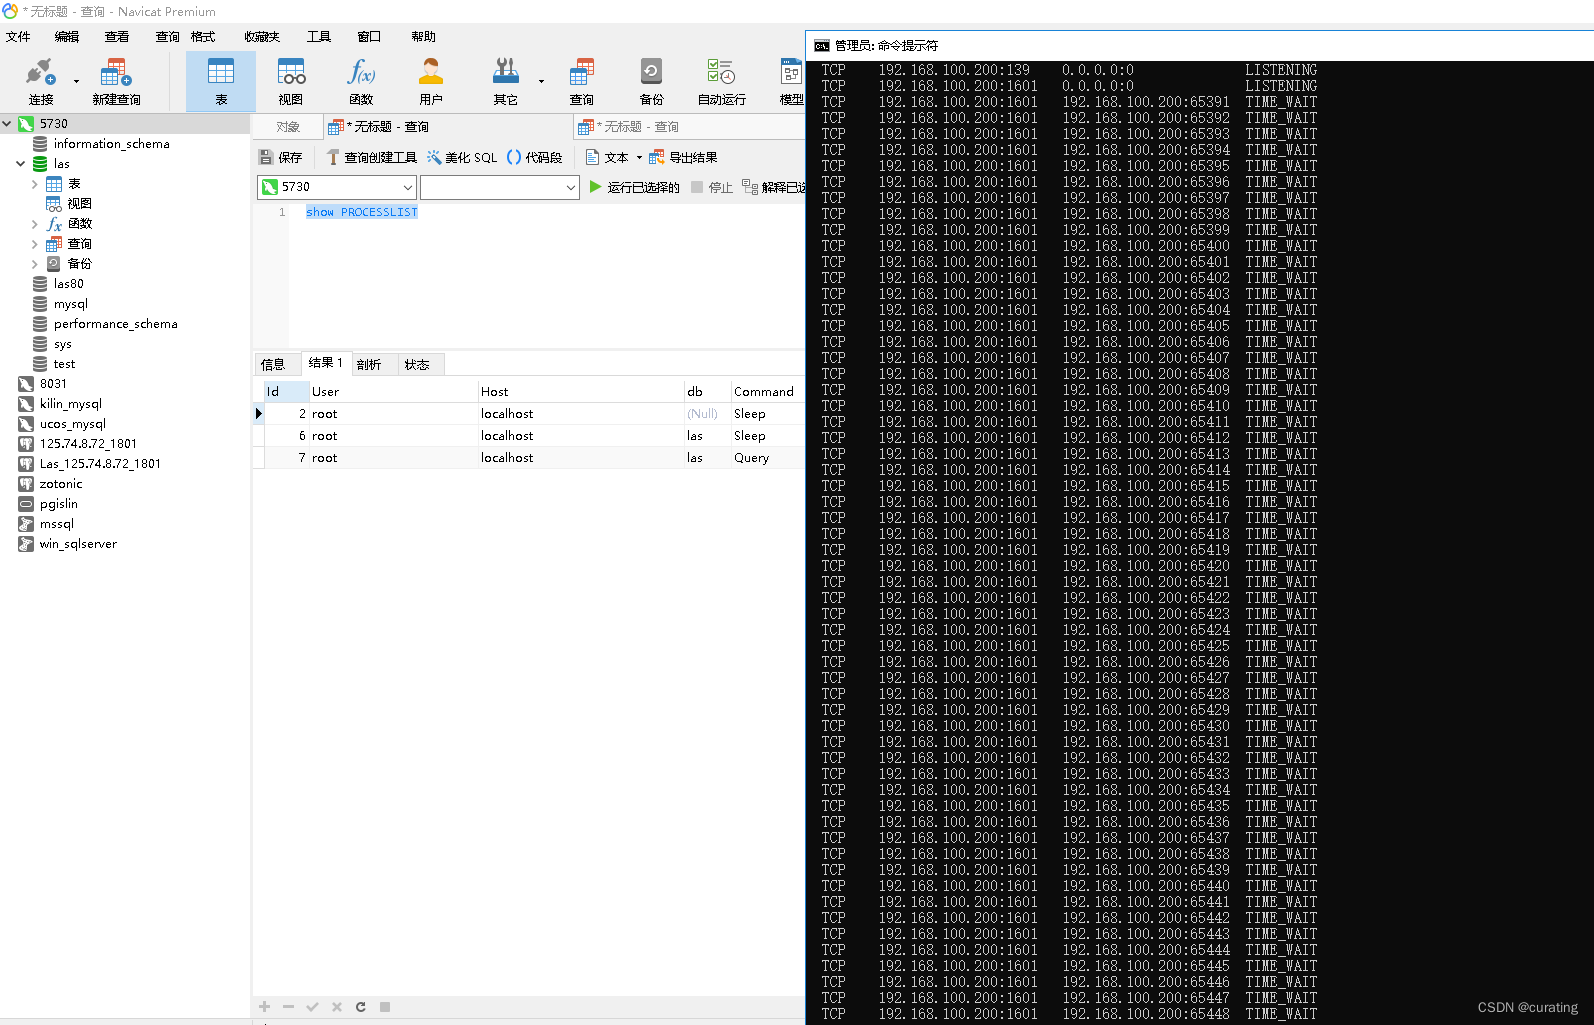Expand the 备份 (backups) tree node
Screen dimensions: 1594x1025
pyautogui.click(x=35, y=264)
